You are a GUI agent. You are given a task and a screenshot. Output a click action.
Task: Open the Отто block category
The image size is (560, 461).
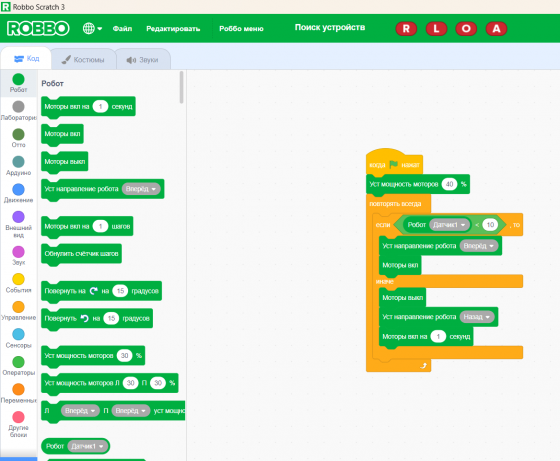[x=18, y=134]
